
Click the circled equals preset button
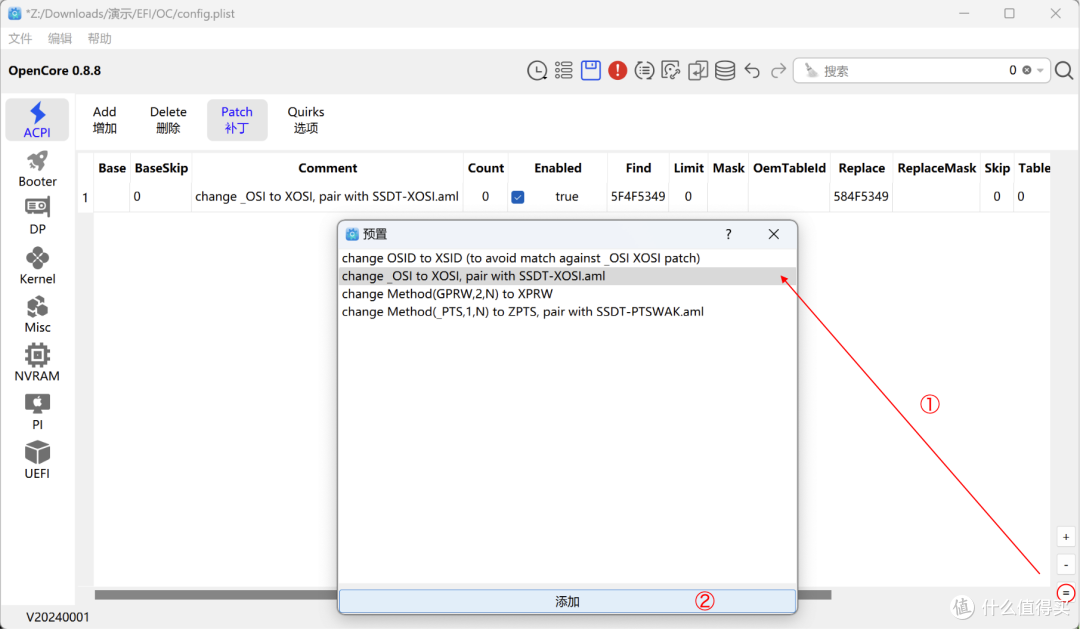pos(1066,593)
